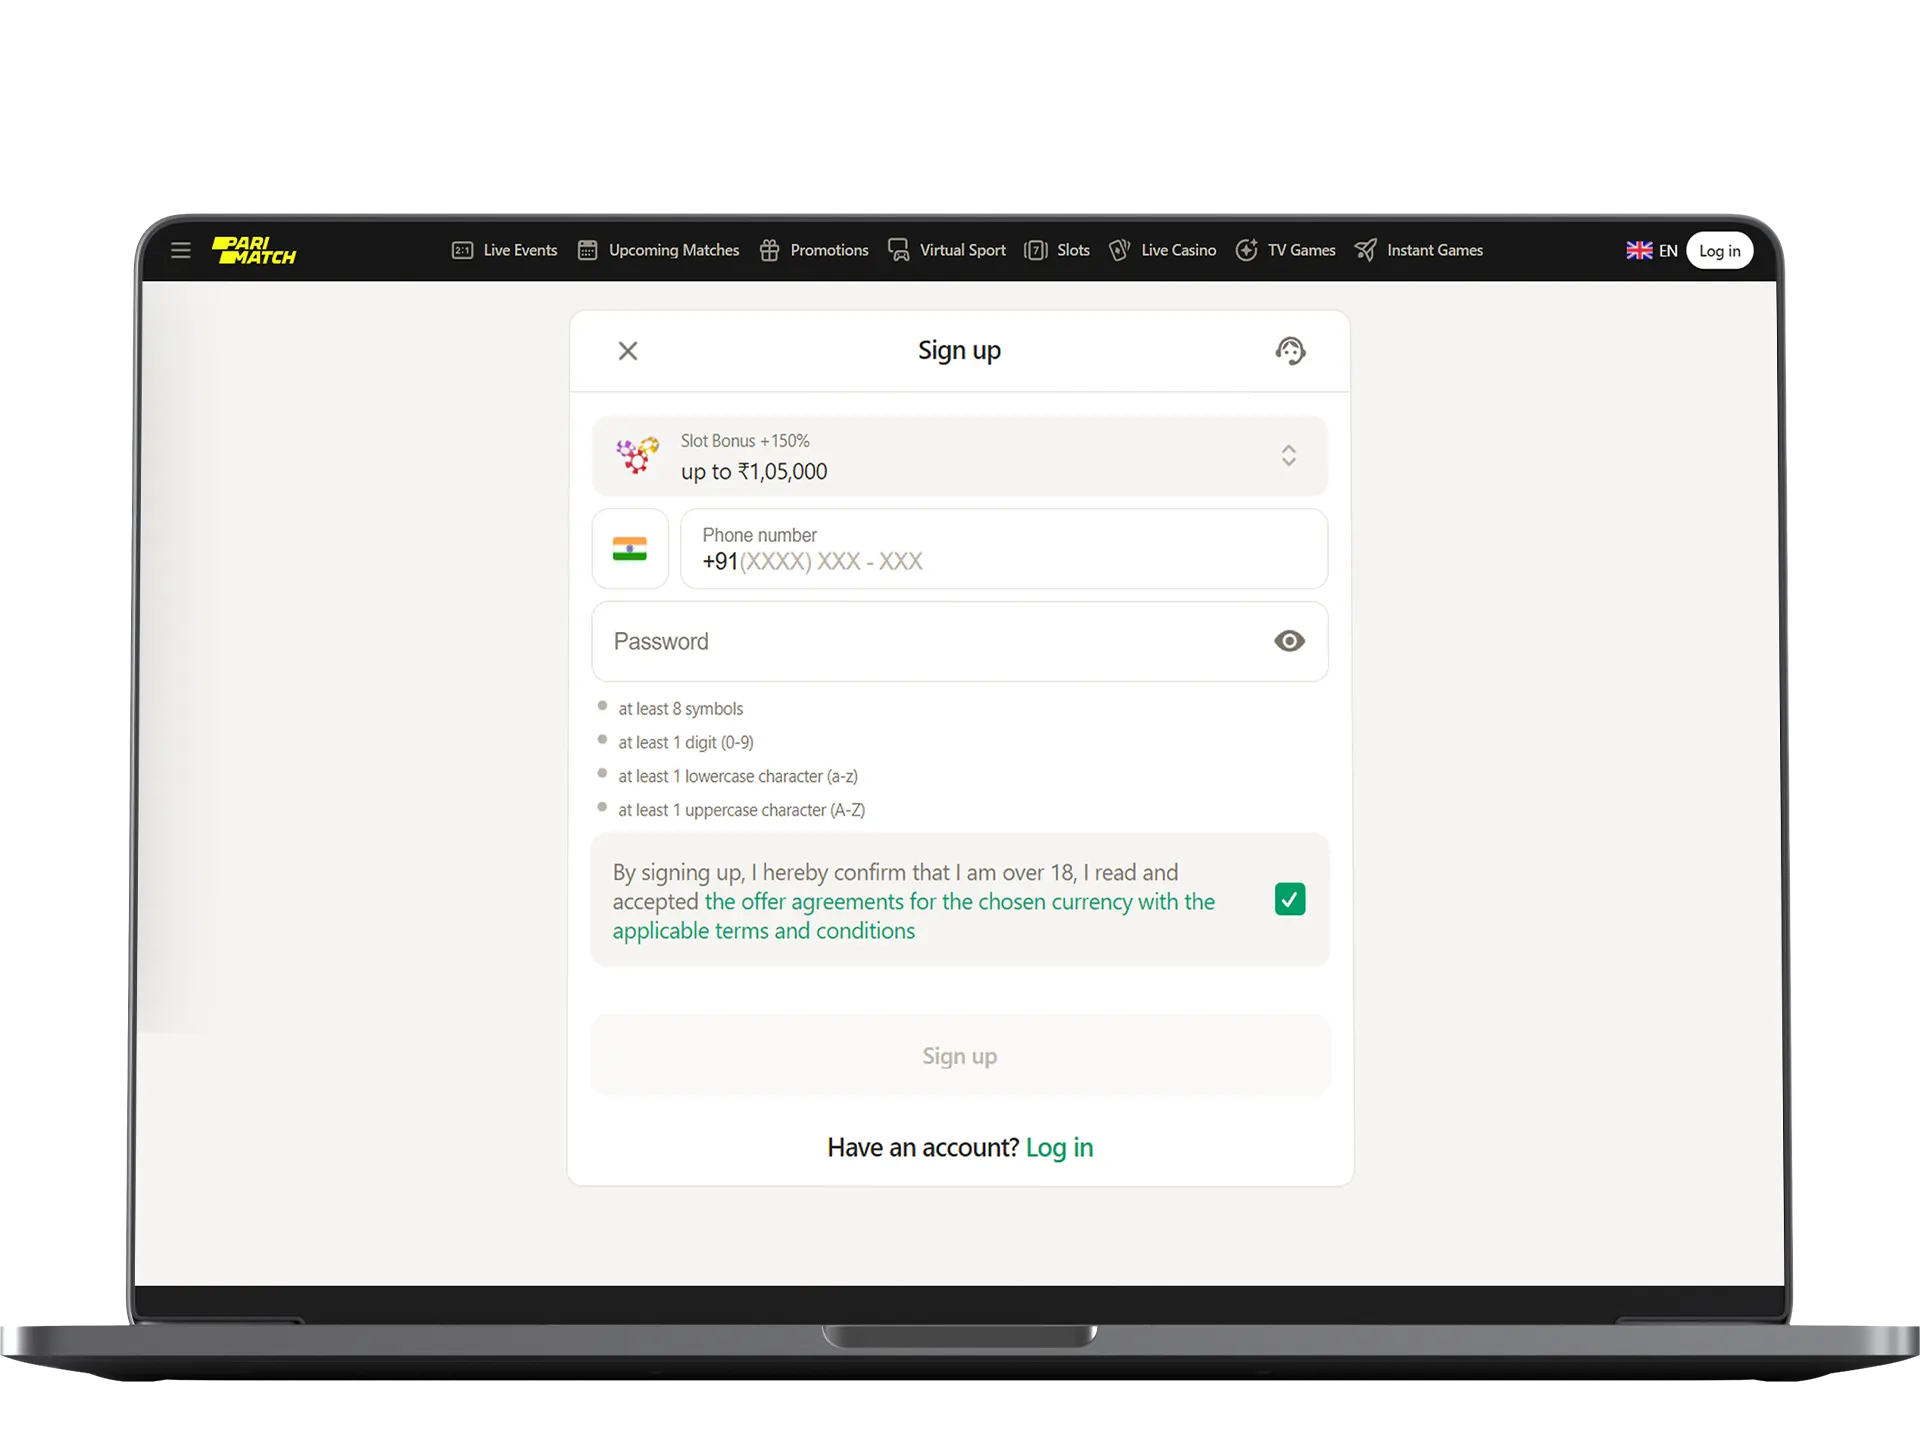Click the Live Casino dice icon
Screen dimensions: 1920x1440
pos(1120,250)
